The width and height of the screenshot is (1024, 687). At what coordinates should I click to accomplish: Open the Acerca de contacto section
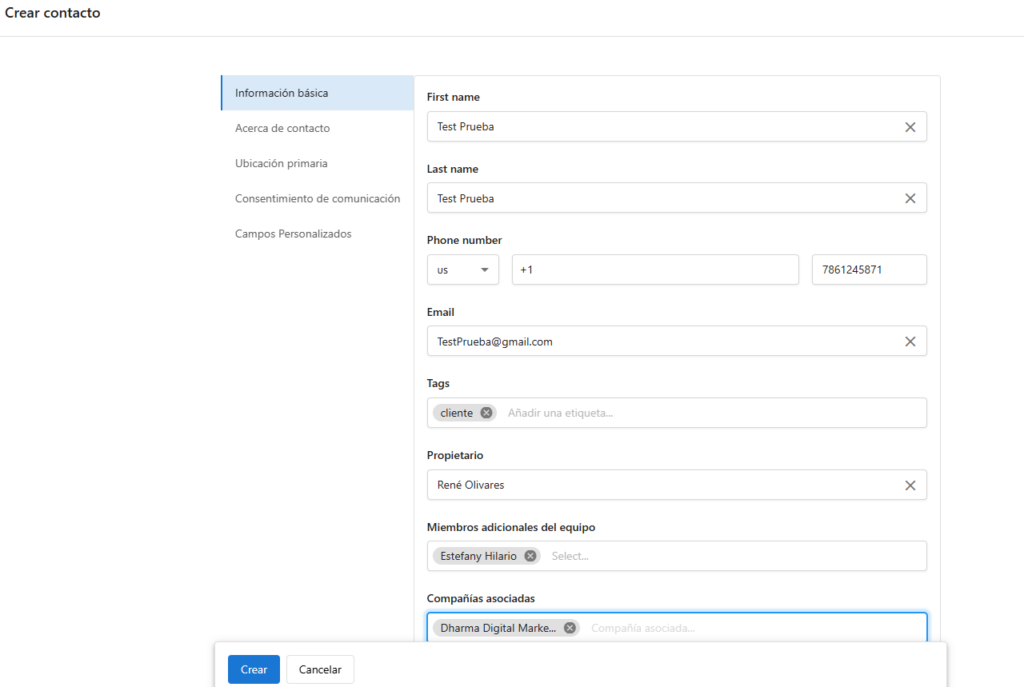282,128
